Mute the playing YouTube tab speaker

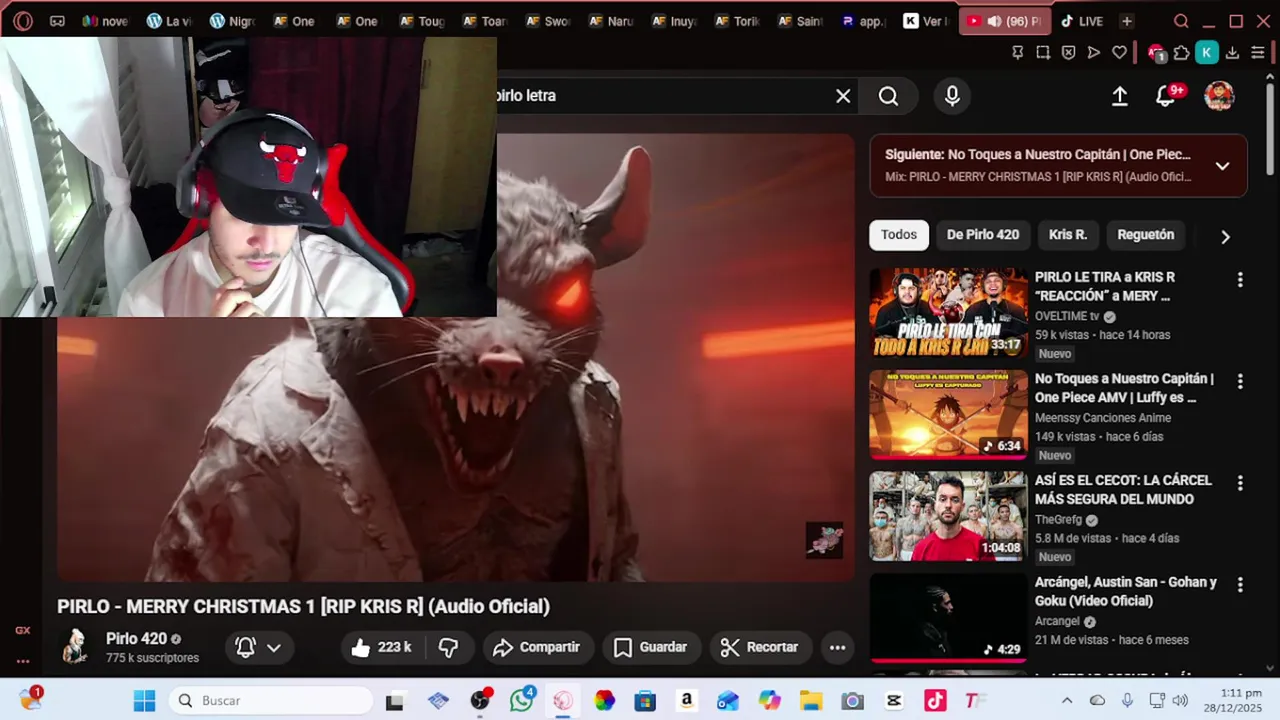pos(994,21)
